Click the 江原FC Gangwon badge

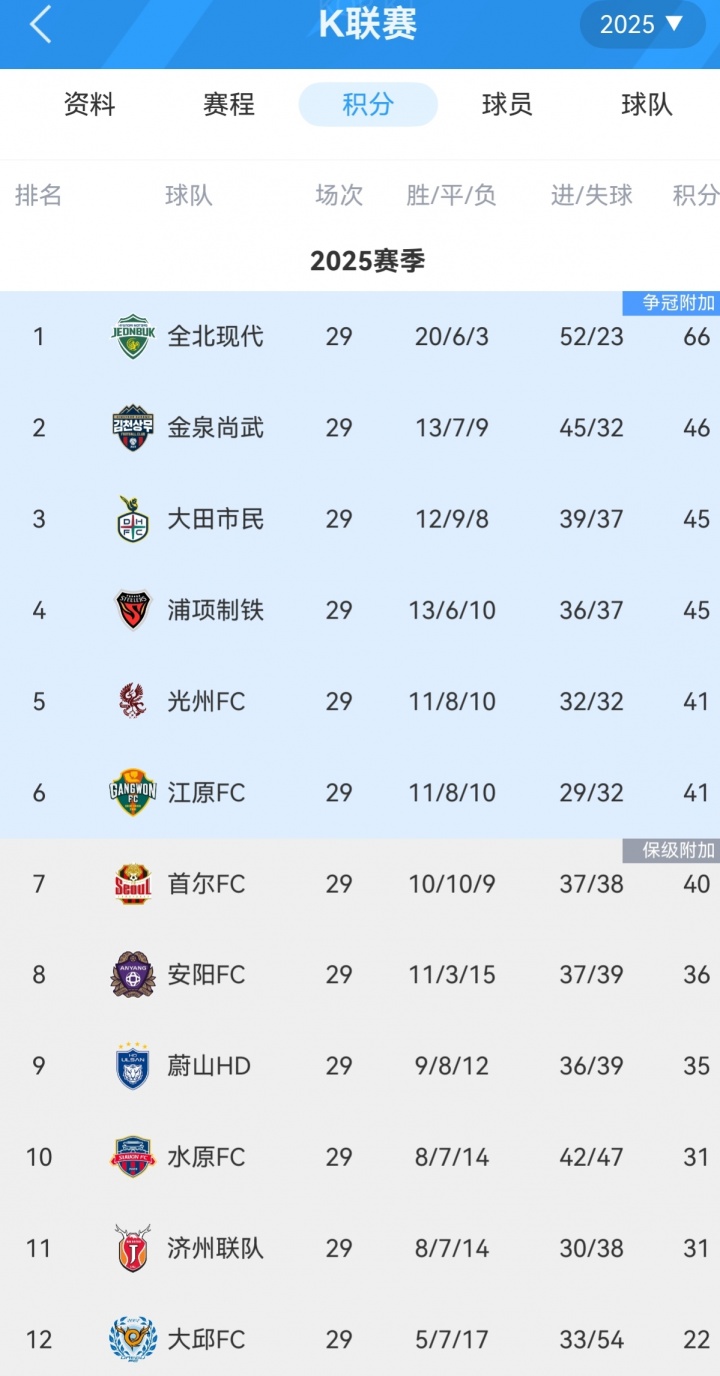coord(132,793)
